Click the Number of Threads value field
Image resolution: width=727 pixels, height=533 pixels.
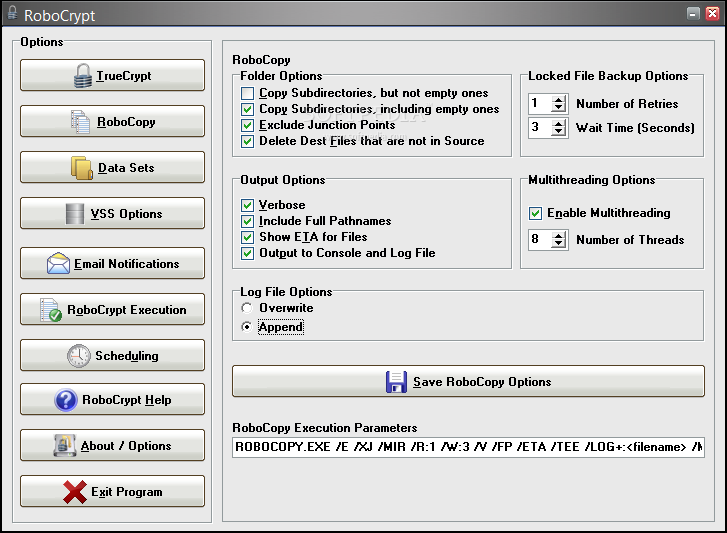540,240
